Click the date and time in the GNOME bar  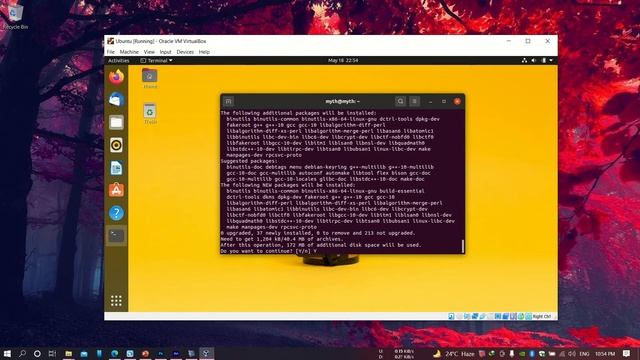tap(343, 60)
